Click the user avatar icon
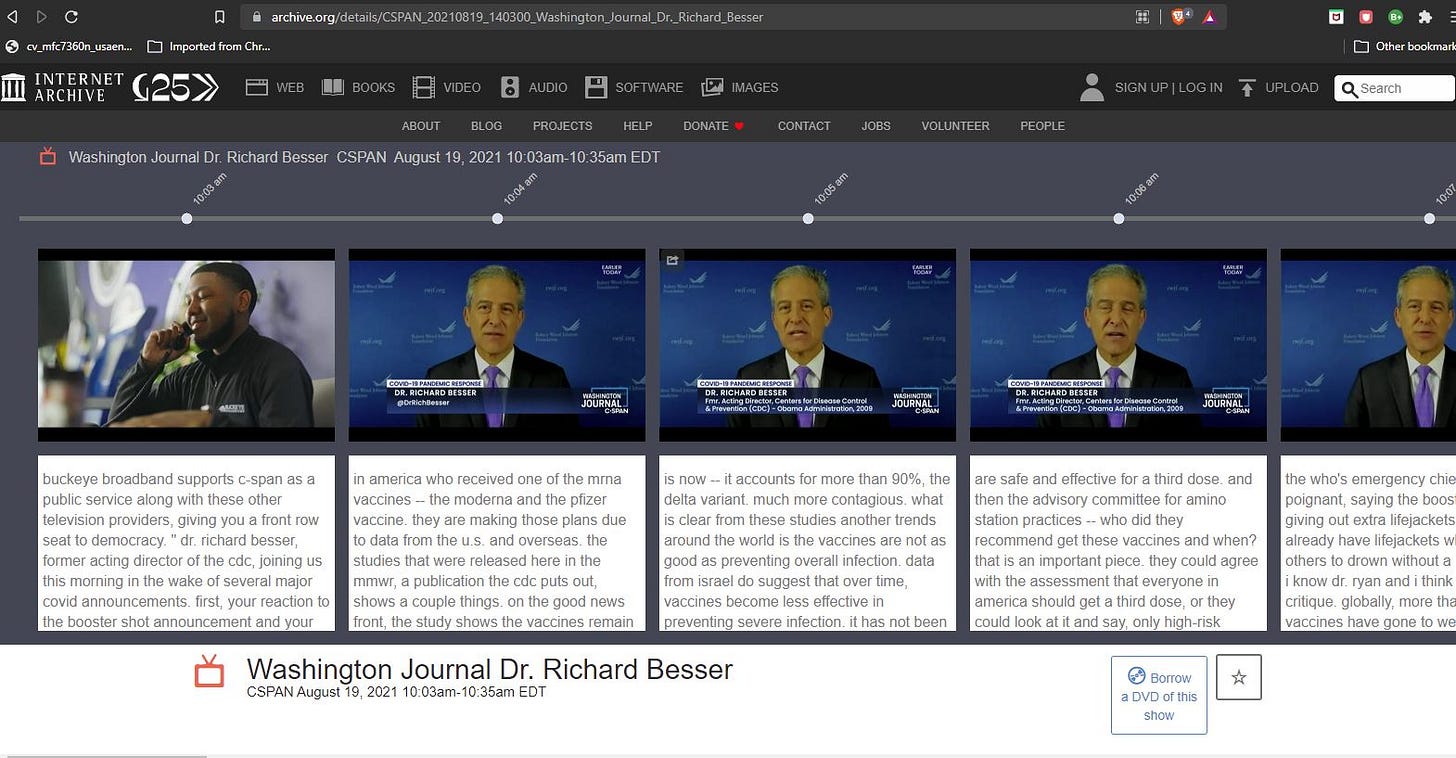The height and width of the screenshot is (758, 1456). click(x=1092, y=87)
